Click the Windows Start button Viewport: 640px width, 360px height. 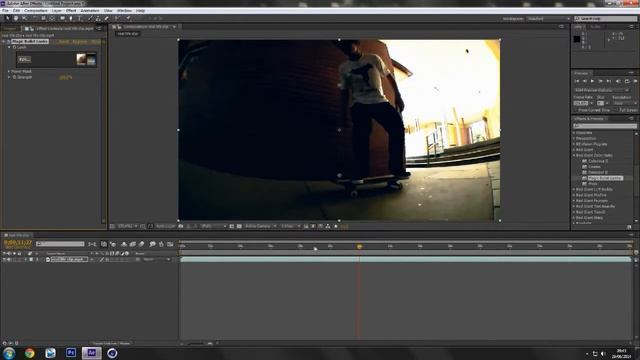pyautogui.click(x=9, y=353)
